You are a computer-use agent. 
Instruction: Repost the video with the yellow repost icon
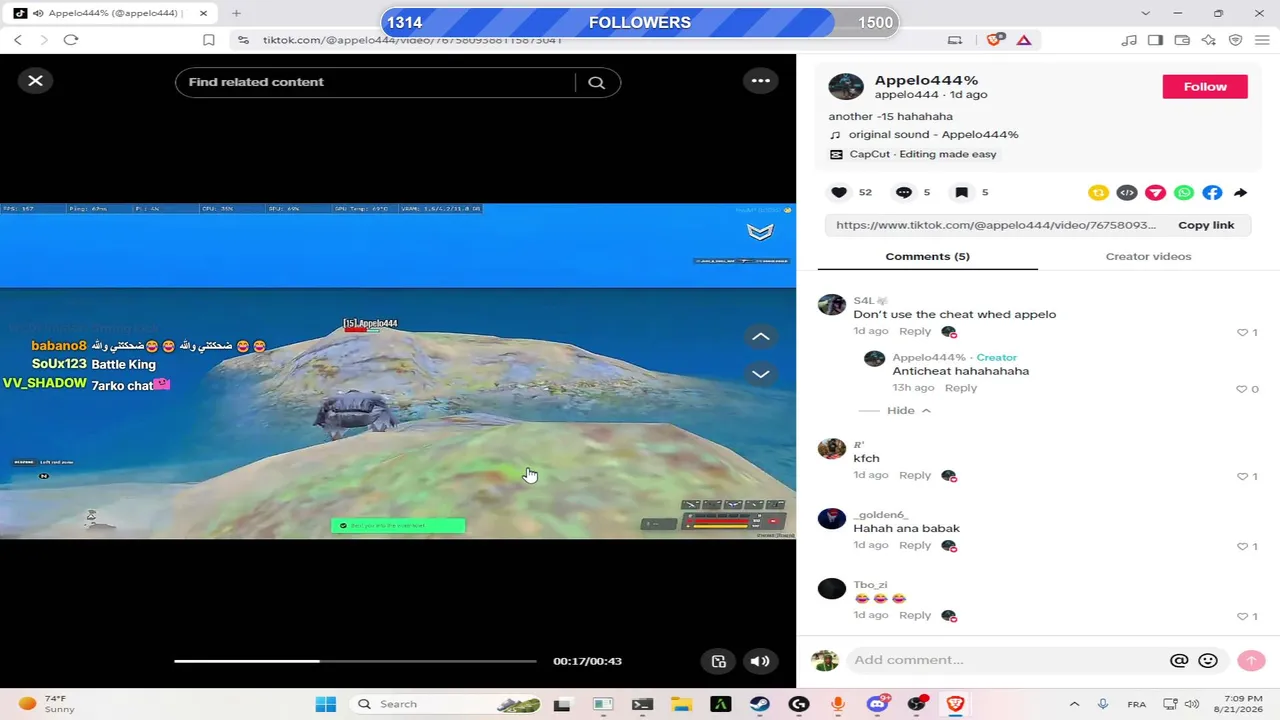pyautogui.click(x=1098, y=193)
